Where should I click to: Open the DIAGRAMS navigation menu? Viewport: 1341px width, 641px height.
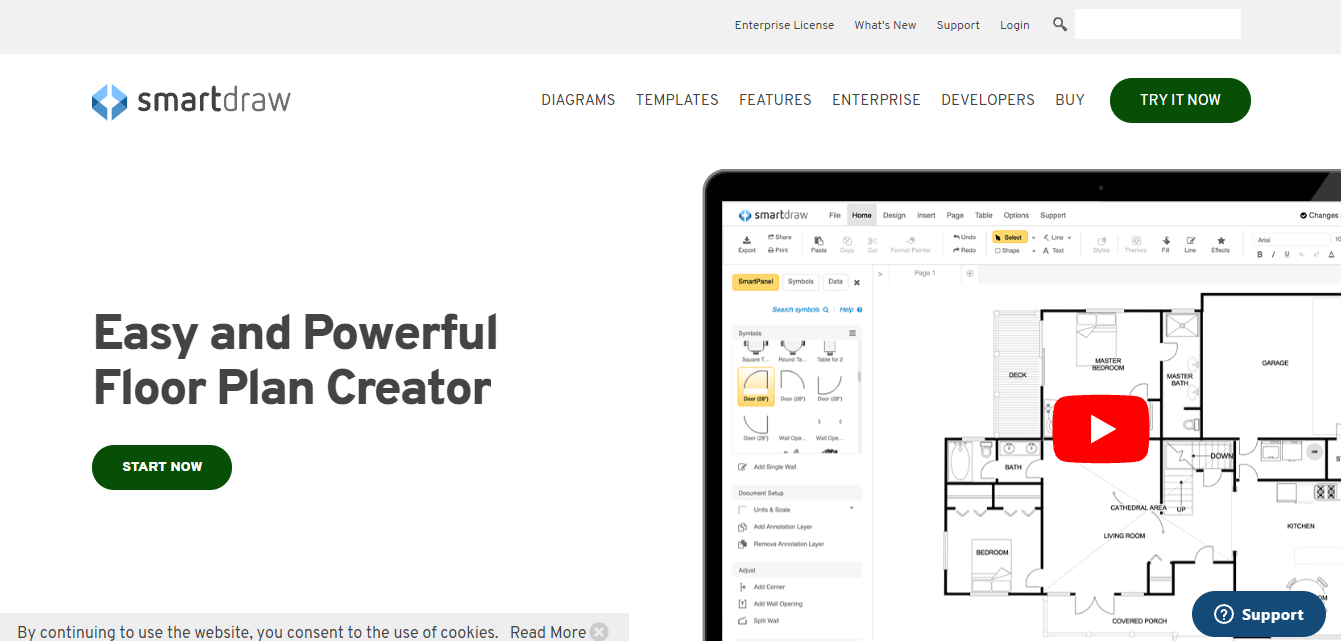(578, 100)
